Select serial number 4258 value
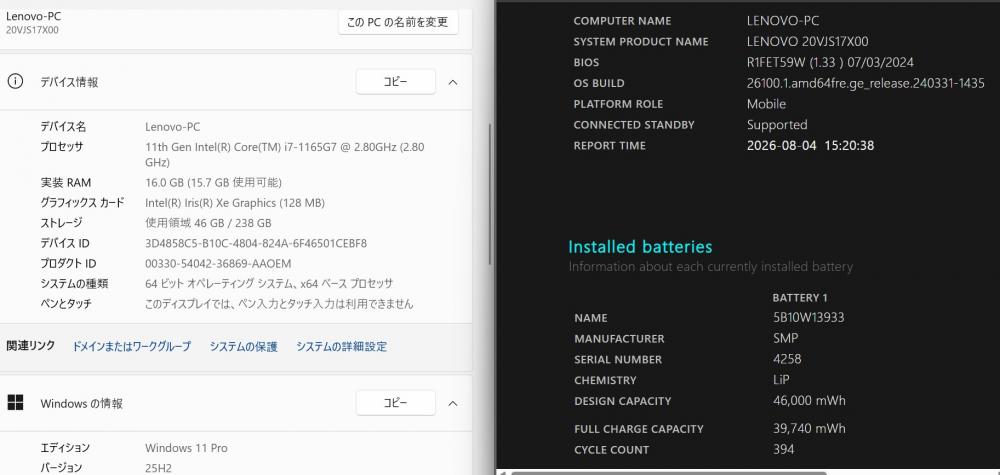 click(787, 359)
